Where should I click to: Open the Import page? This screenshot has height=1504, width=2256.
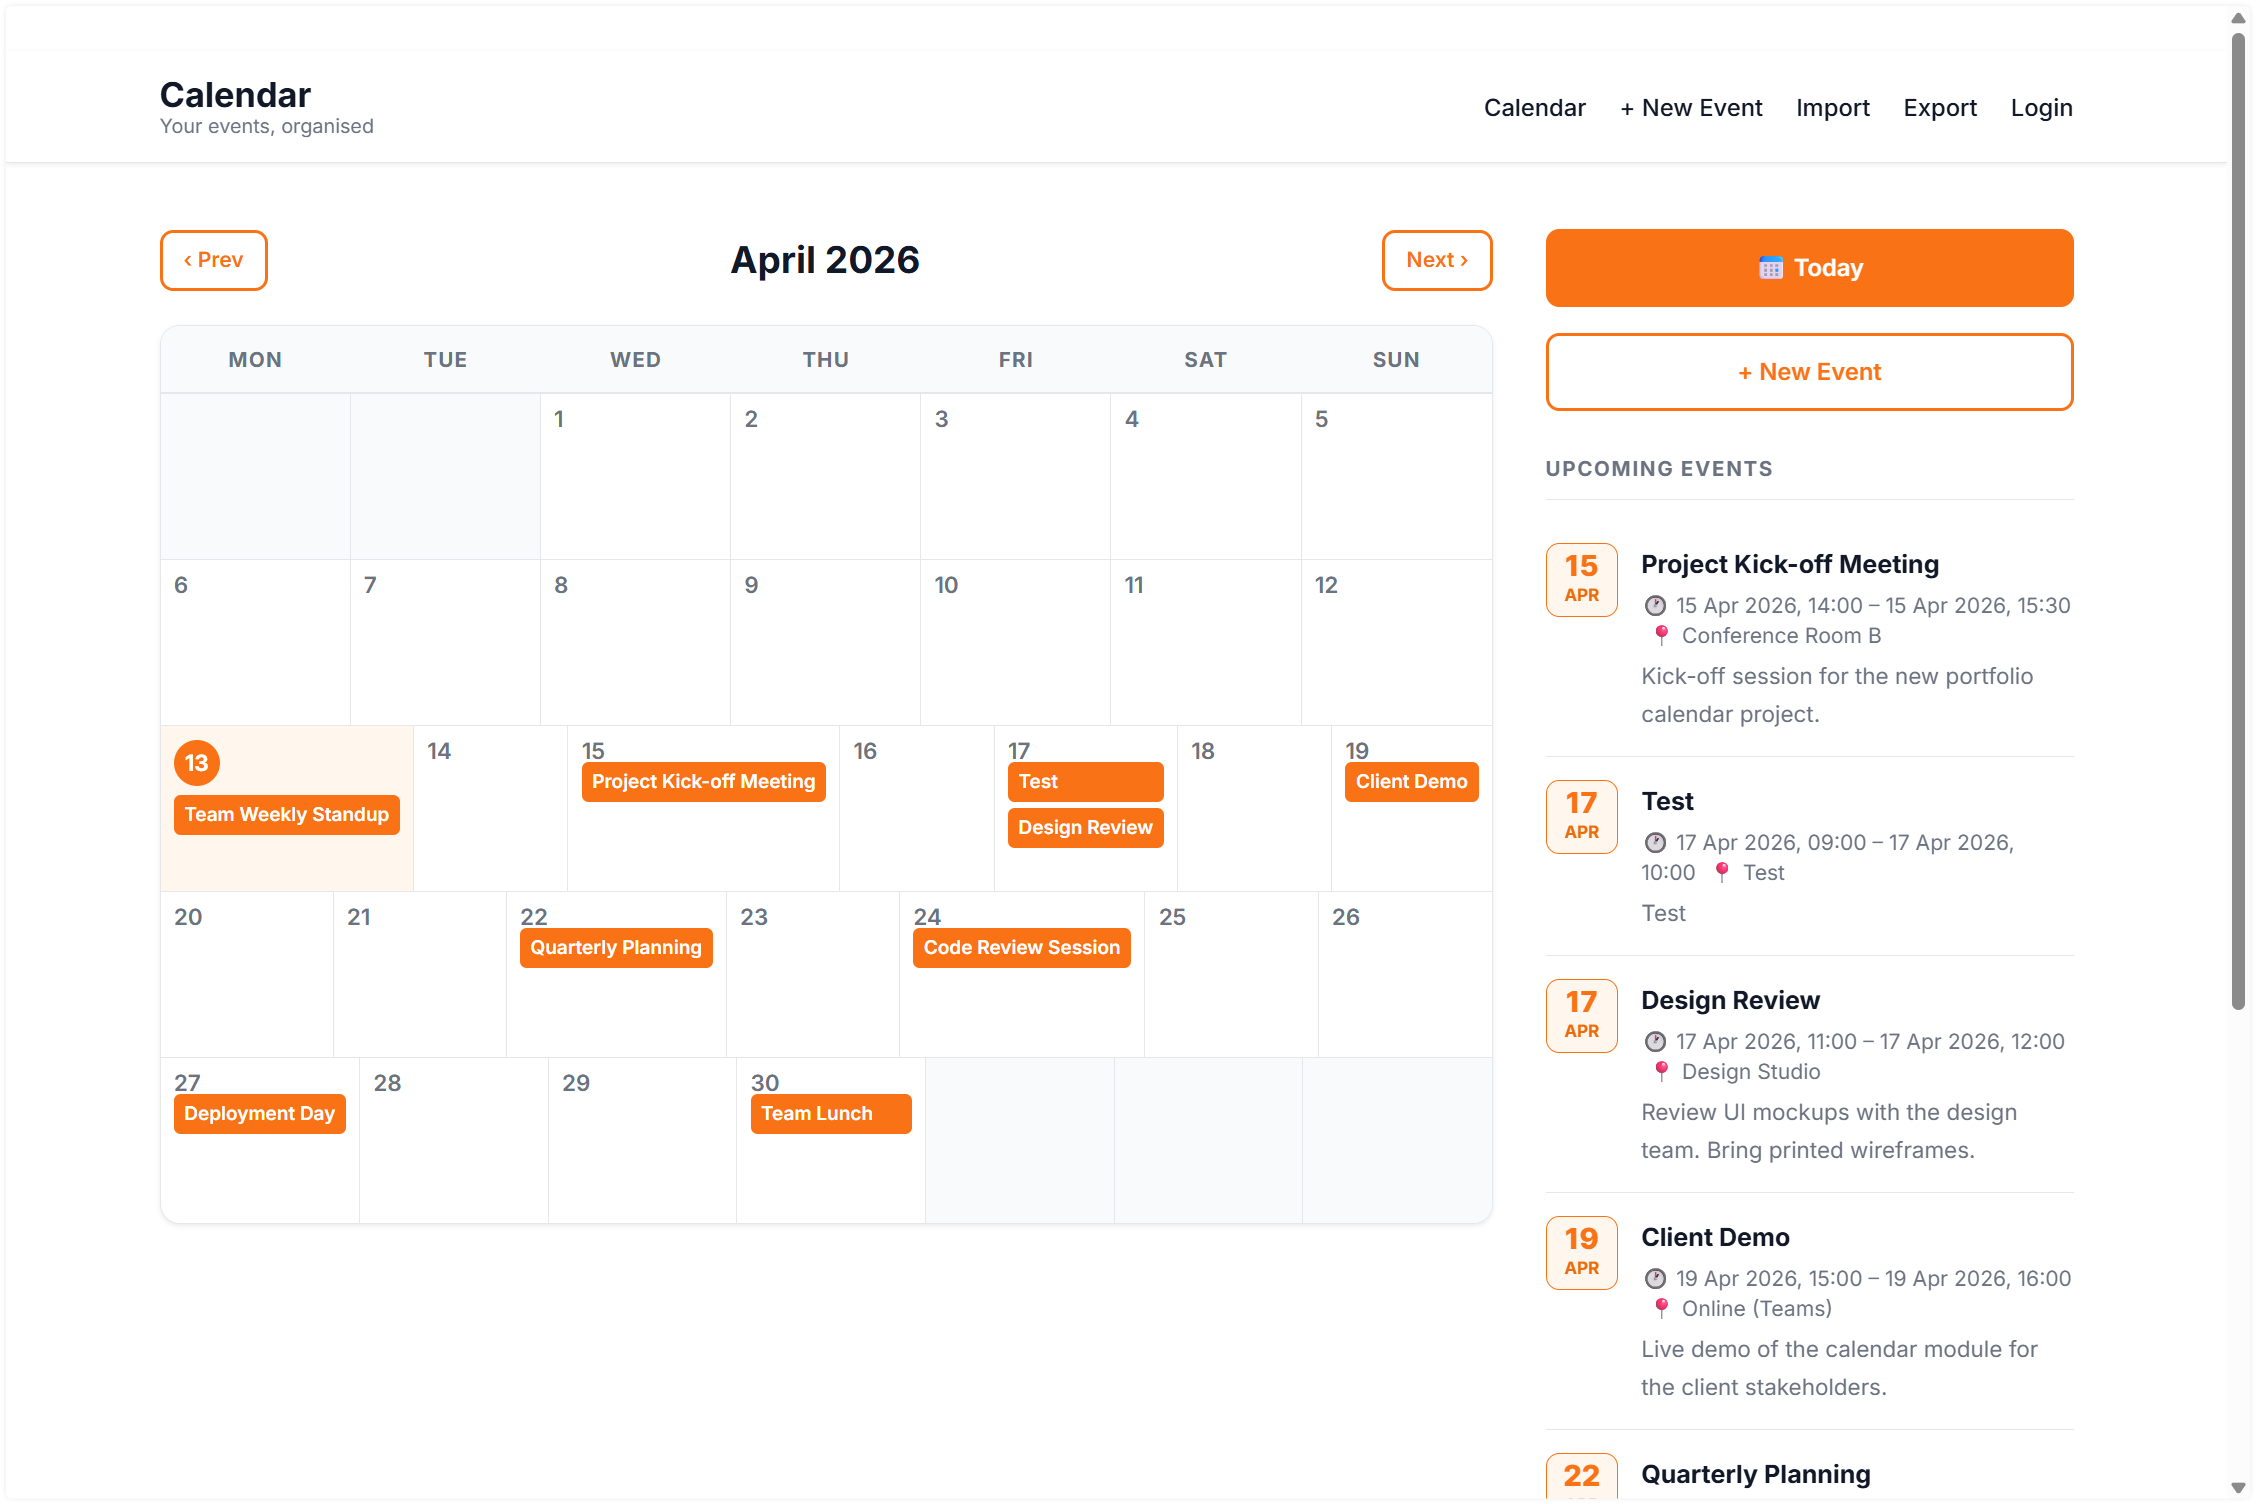(1833, 107)
